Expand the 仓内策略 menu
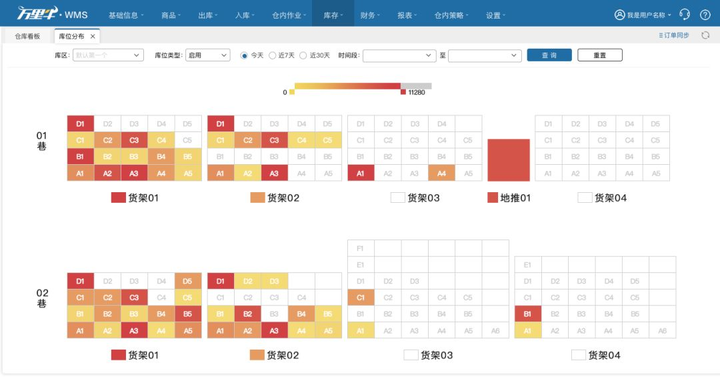This screenshot has height=377, width=720. pyautogui.click(x=451, y=15)
